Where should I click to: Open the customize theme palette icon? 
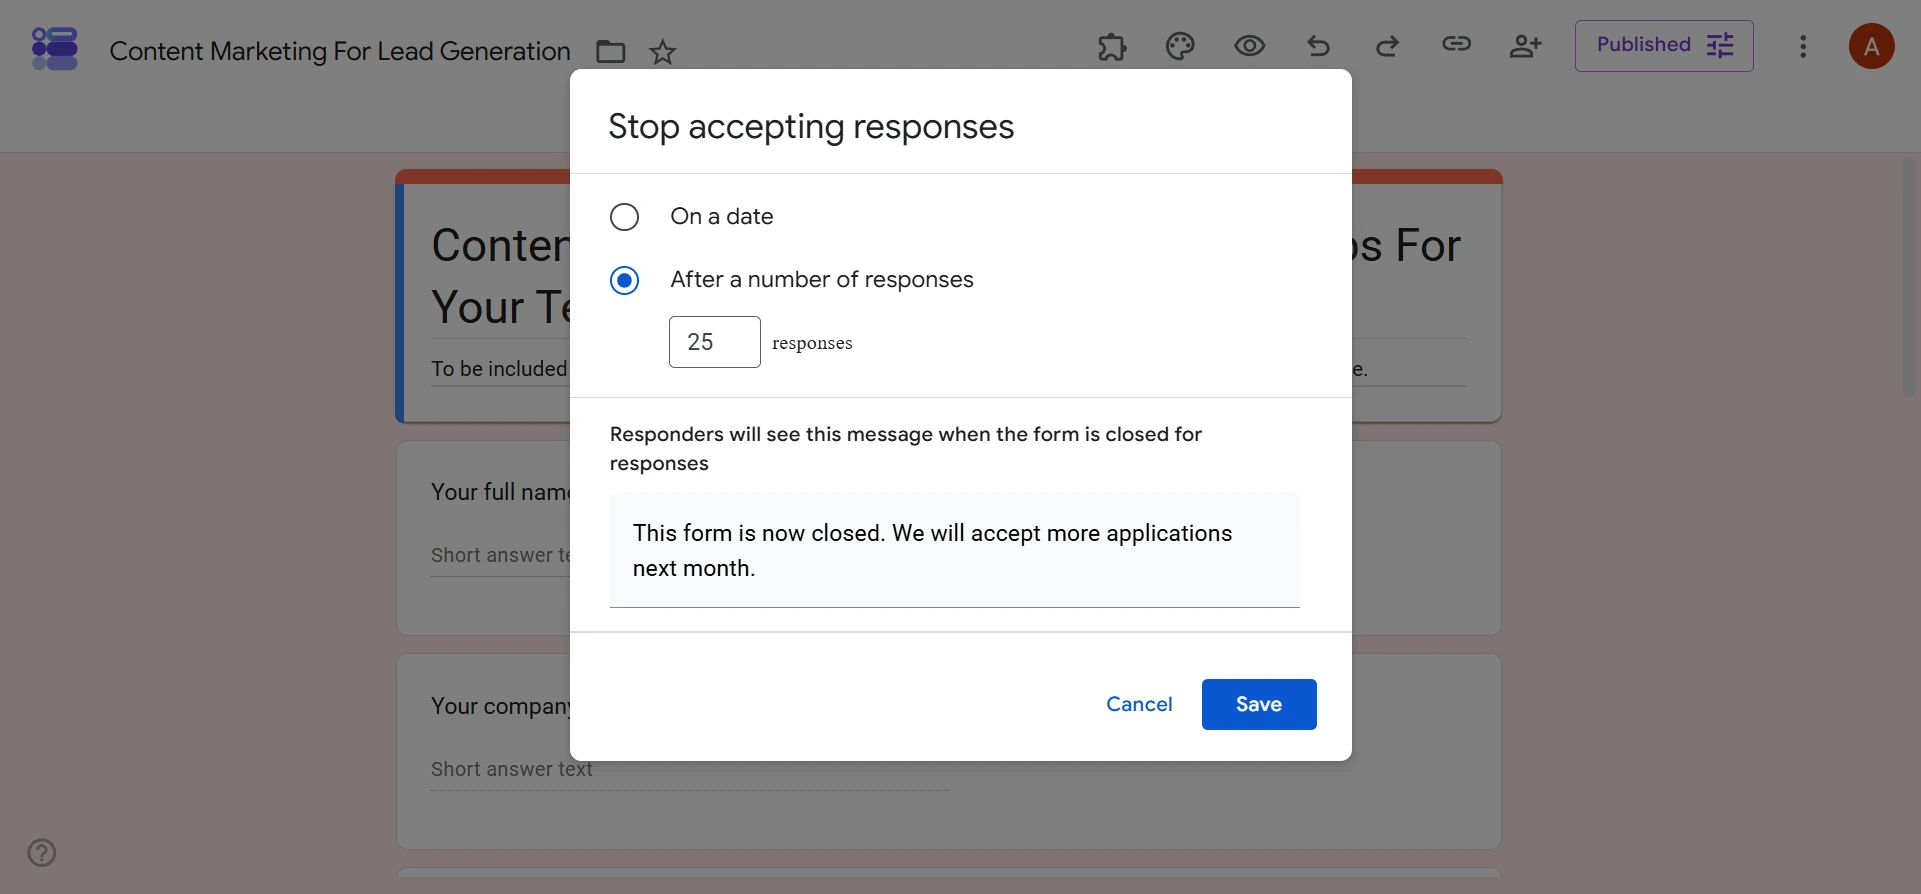tap(1180, 46)
